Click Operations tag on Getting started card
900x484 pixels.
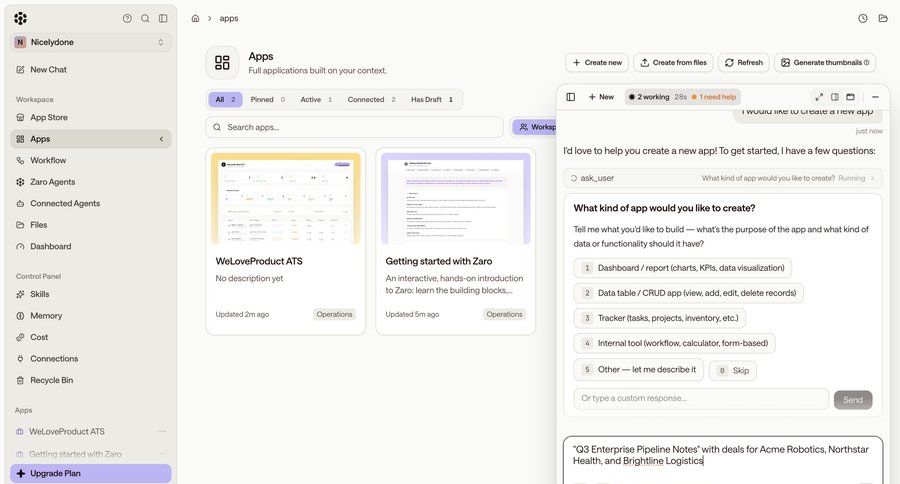505,314
